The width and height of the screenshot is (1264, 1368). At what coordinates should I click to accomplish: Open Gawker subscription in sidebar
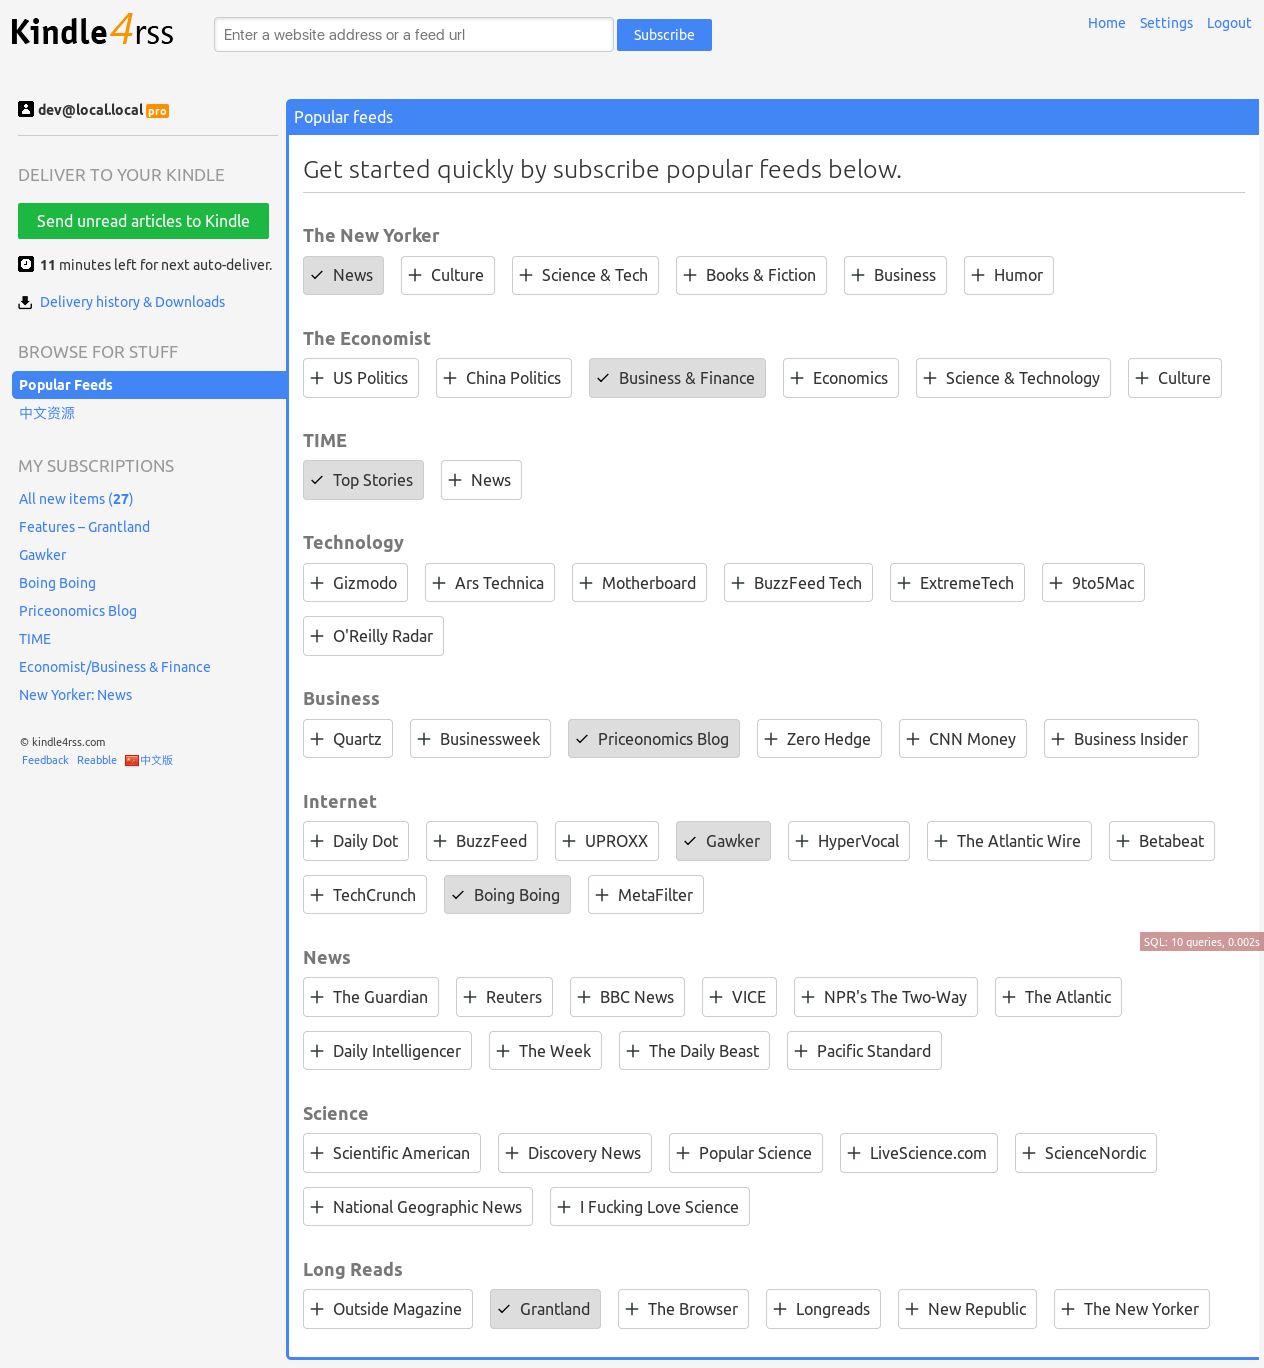click(x=43, y=555)
